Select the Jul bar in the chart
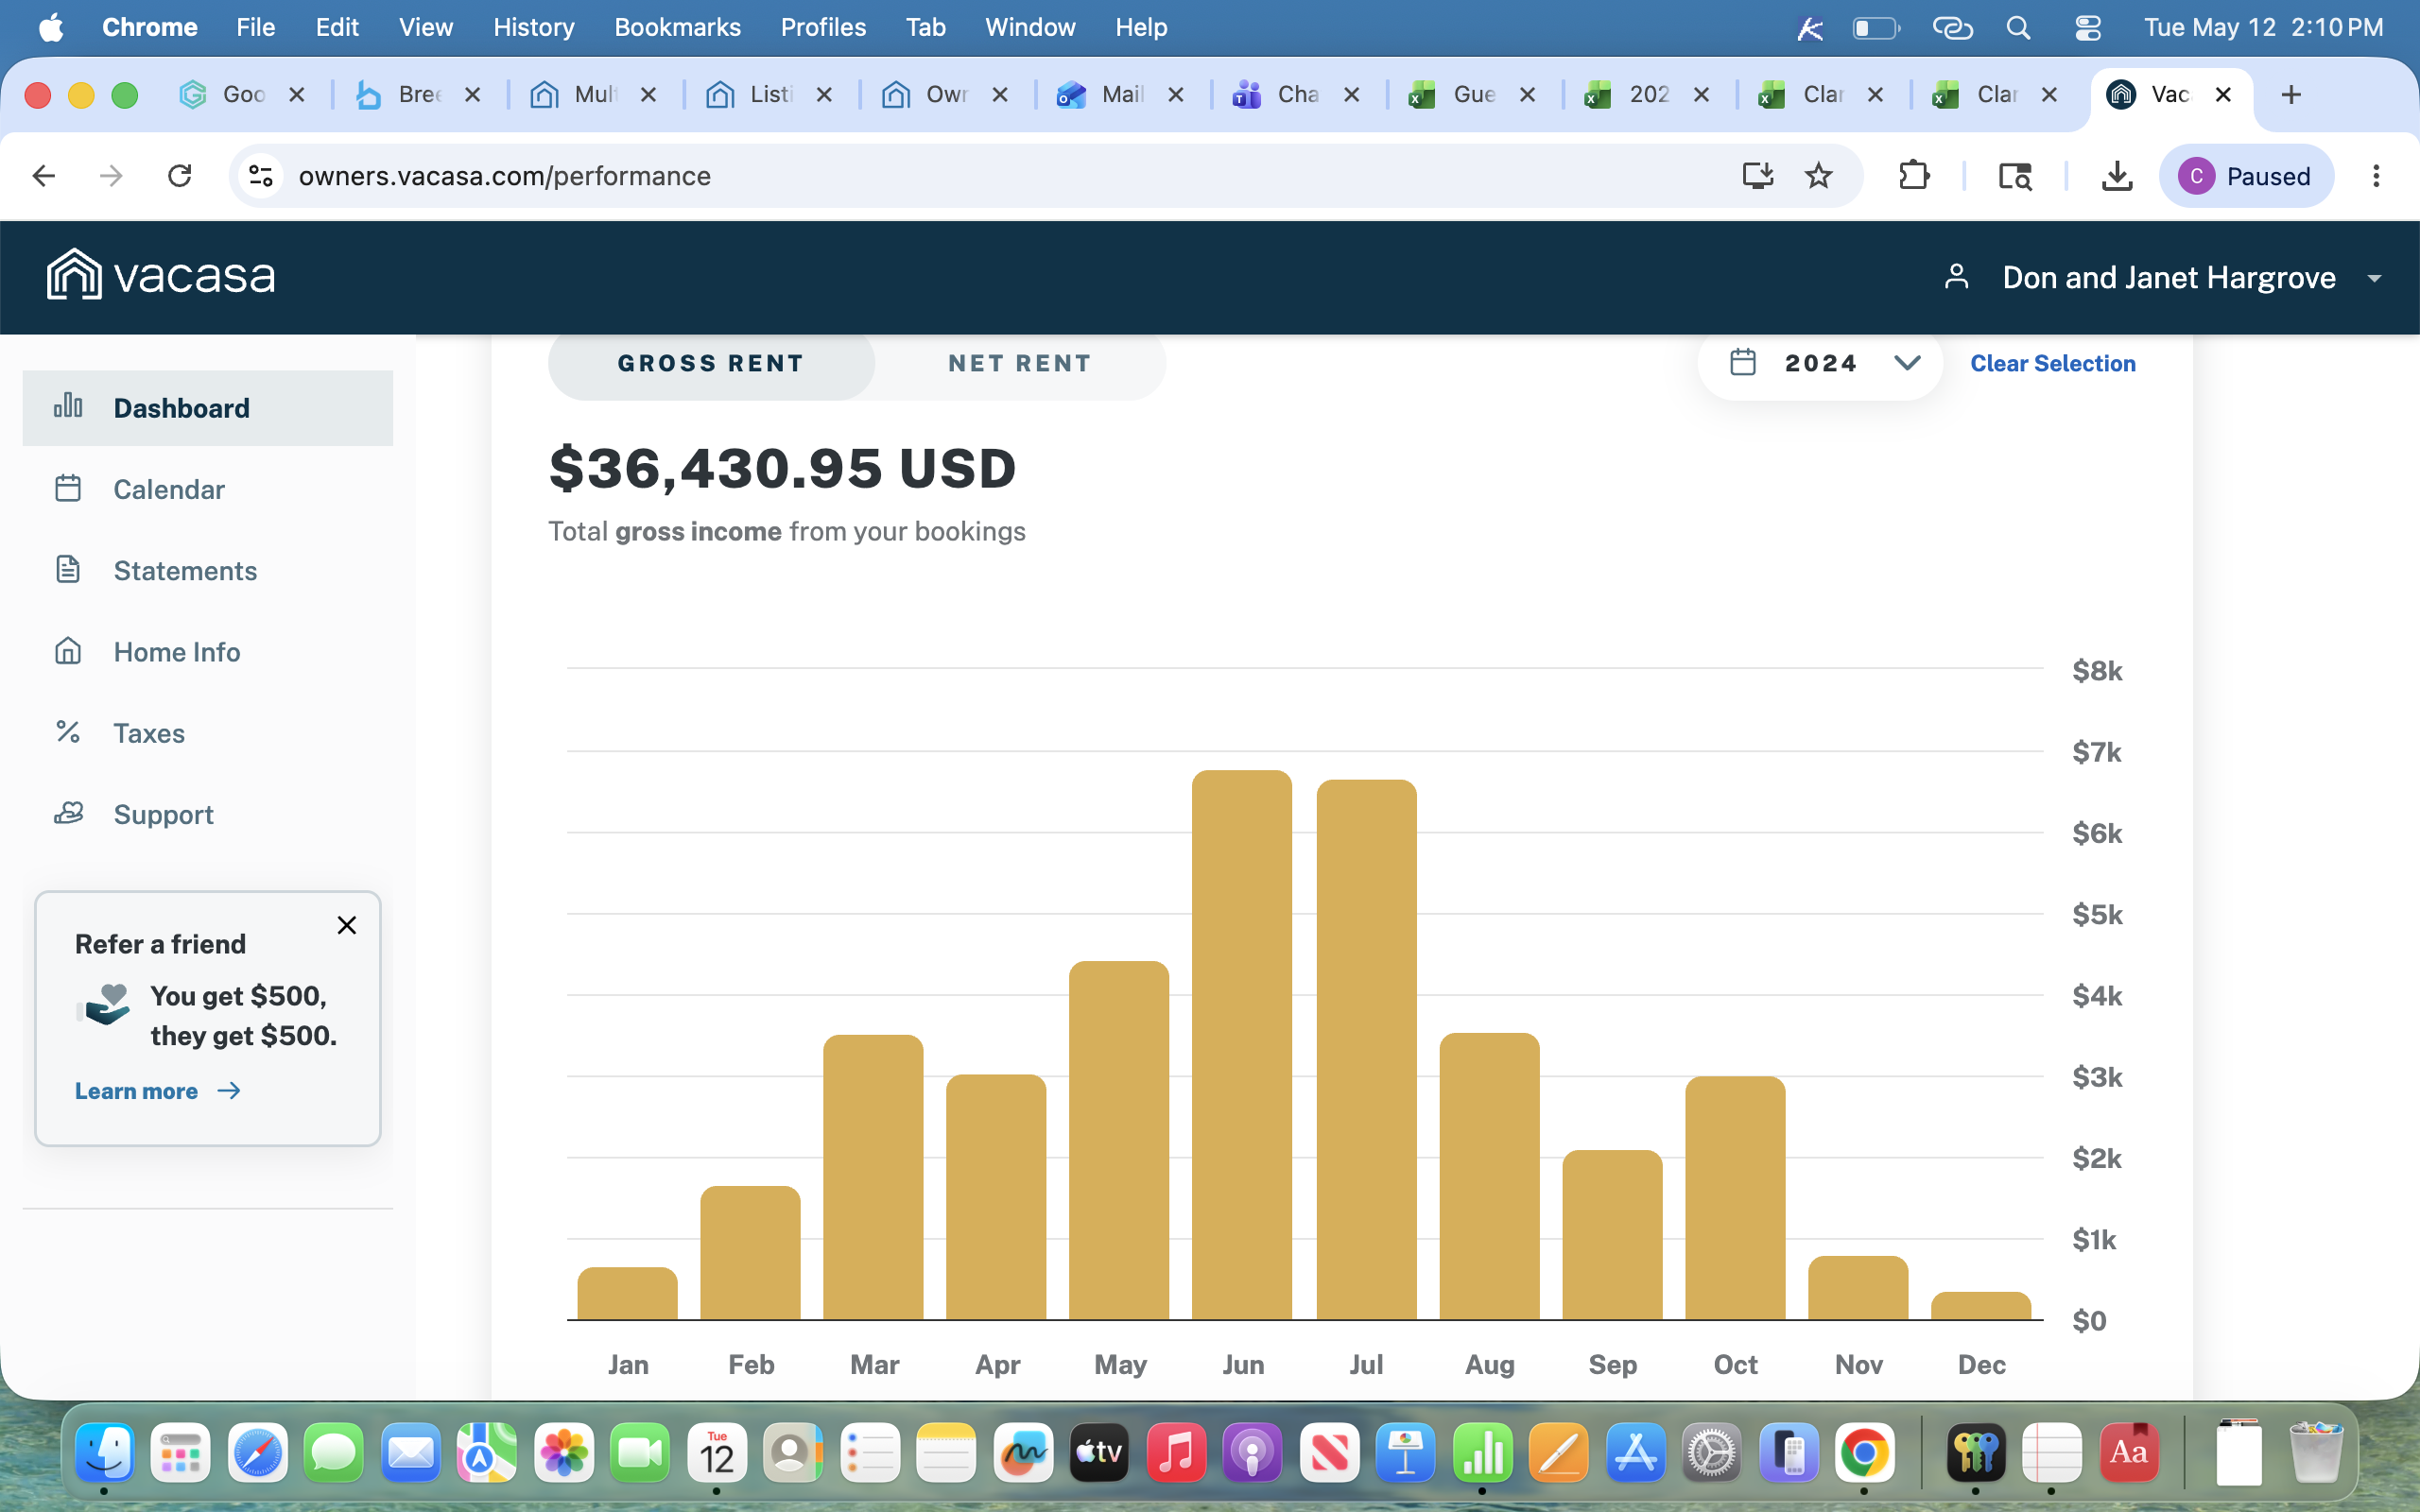This screenshot has width=2420, height=1512. [x=1366, y=1050]
